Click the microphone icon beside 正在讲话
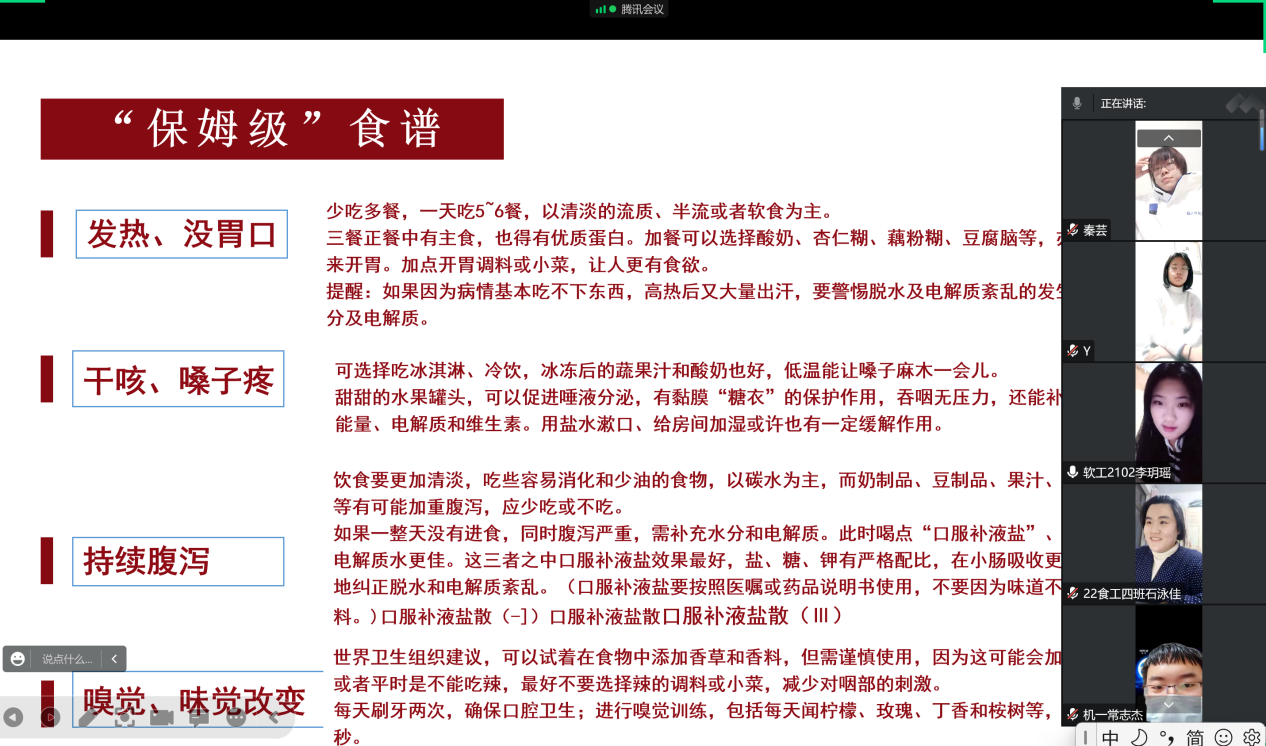Screen dimensions: 1266x746 coord(1077,103)
